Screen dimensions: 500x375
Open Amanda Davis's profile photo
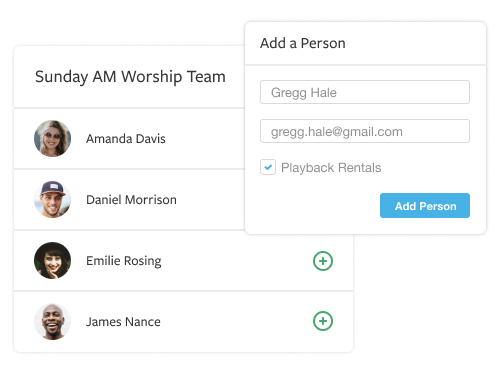click(53, 139)
